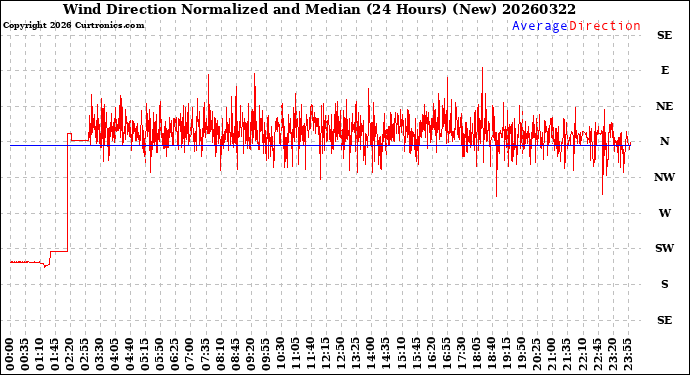
Task: Click the "SE" label just above "E"
Action: (x=664, y=35)
